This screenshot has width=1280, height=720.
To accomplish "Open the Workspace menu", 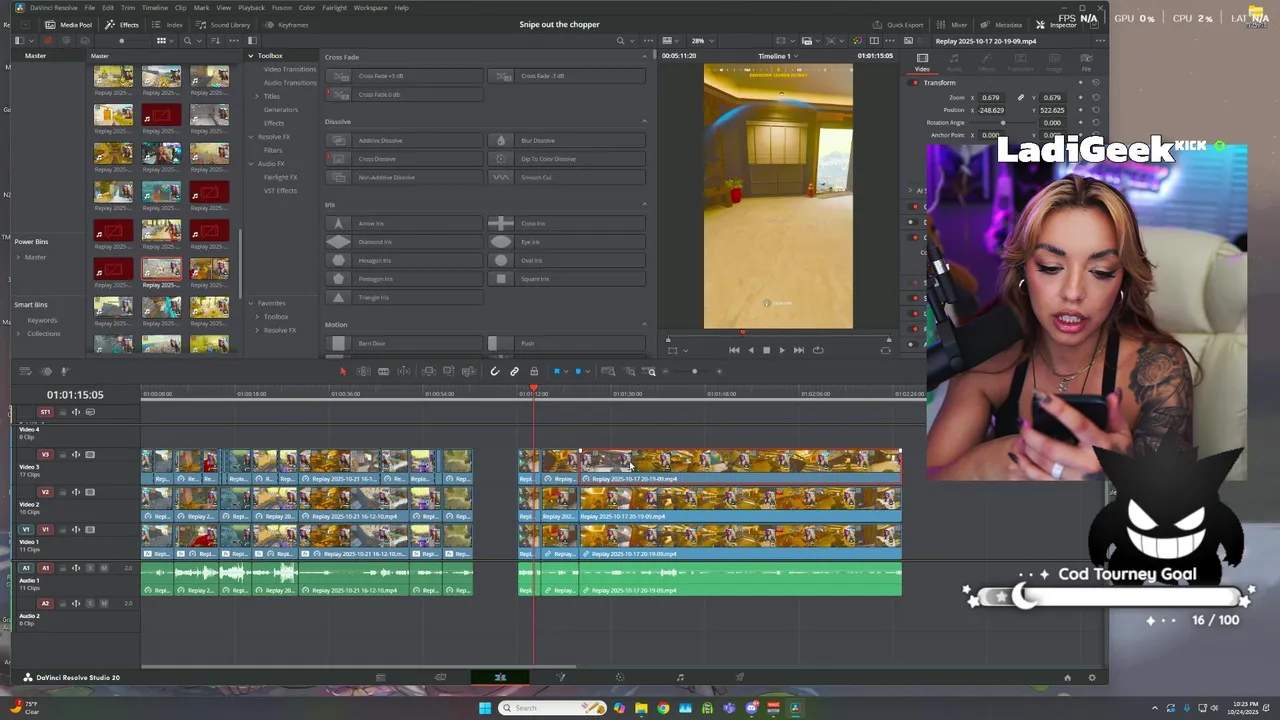I will 370,7.
